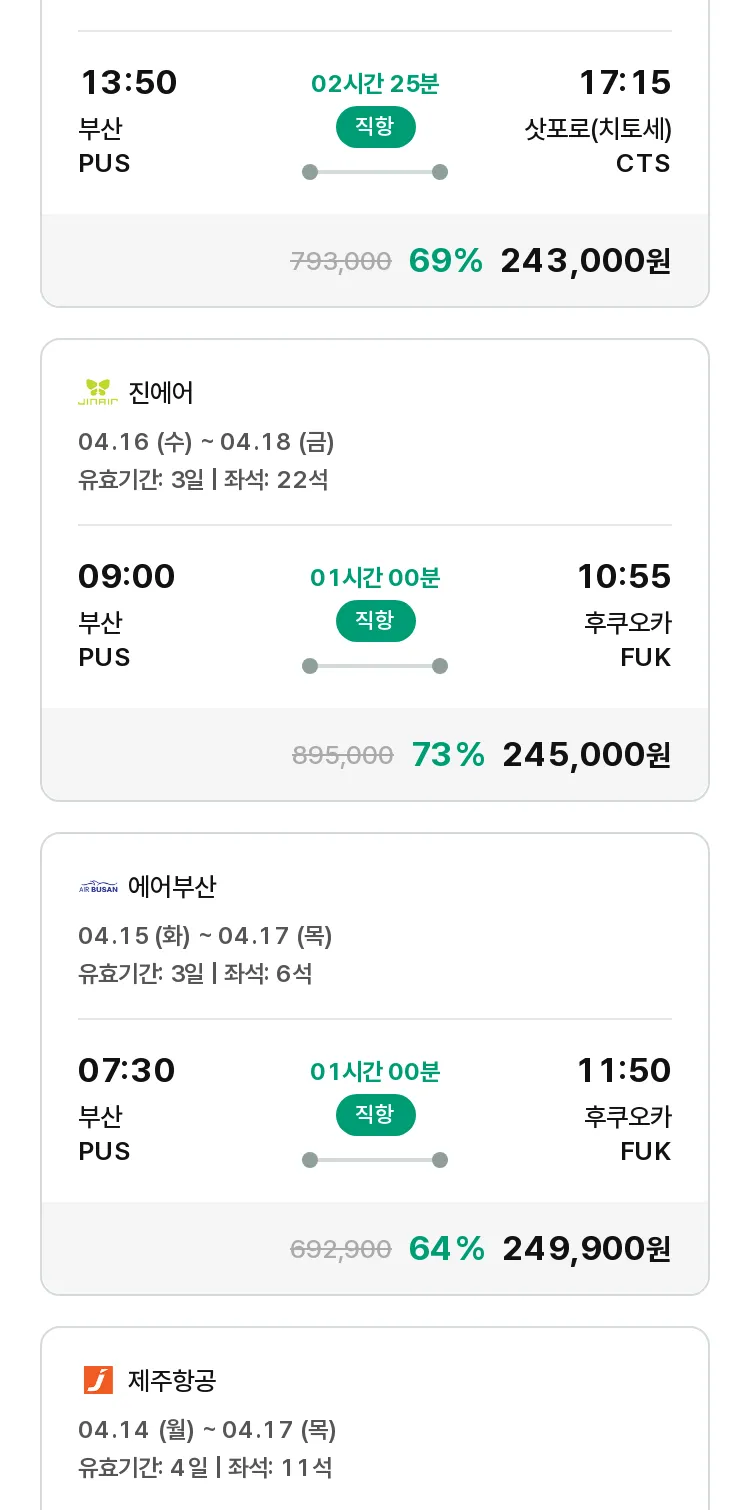Image resolution: width=750 pixels, height=1510 pixels.
Task: Tap the 11:50 후쿠오카 FUK arrival
Action: (x=624, y=1109)
